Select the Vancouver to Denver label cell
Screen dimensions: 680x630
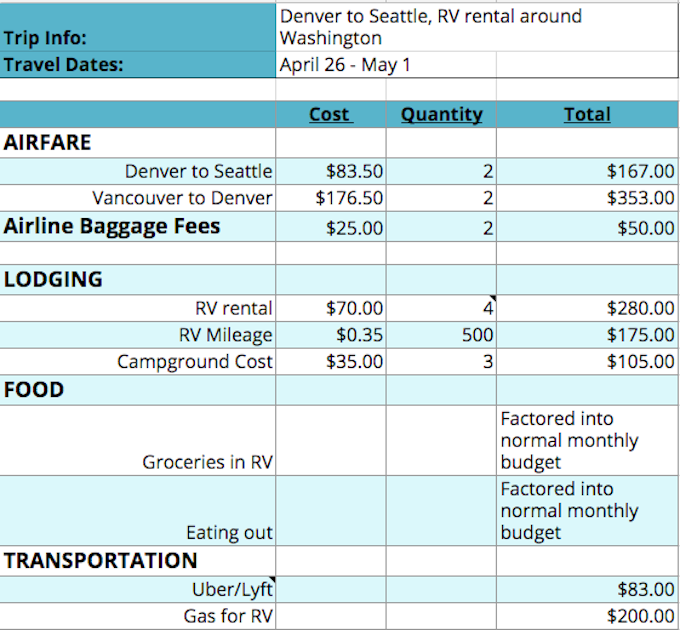(182, 198)
